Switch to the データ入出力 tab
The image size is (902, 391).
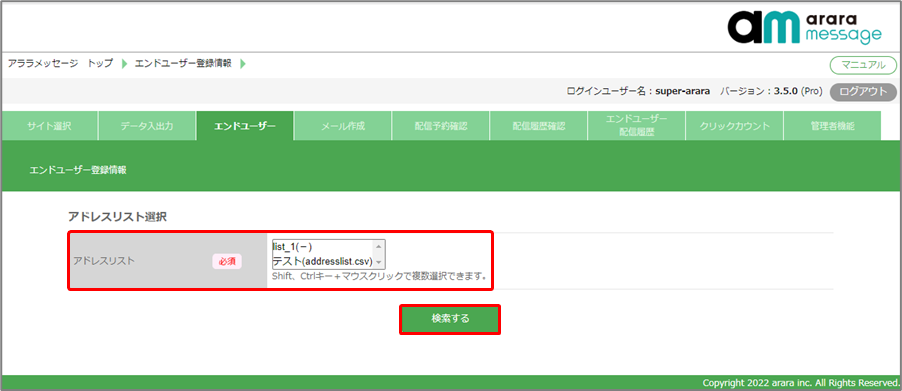click(x=147, y=126)
